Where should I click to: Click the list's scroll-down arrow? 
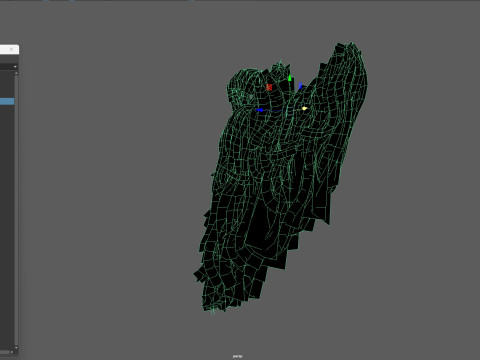(x=16, y=347)
